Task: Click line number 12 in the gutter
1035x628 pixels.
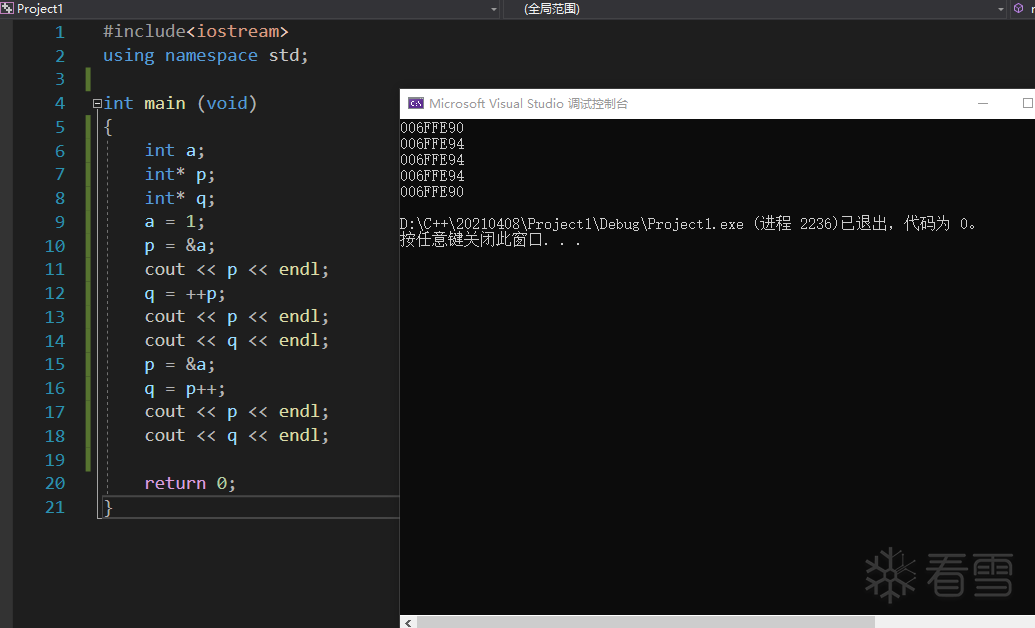Action: click(55, 294)
